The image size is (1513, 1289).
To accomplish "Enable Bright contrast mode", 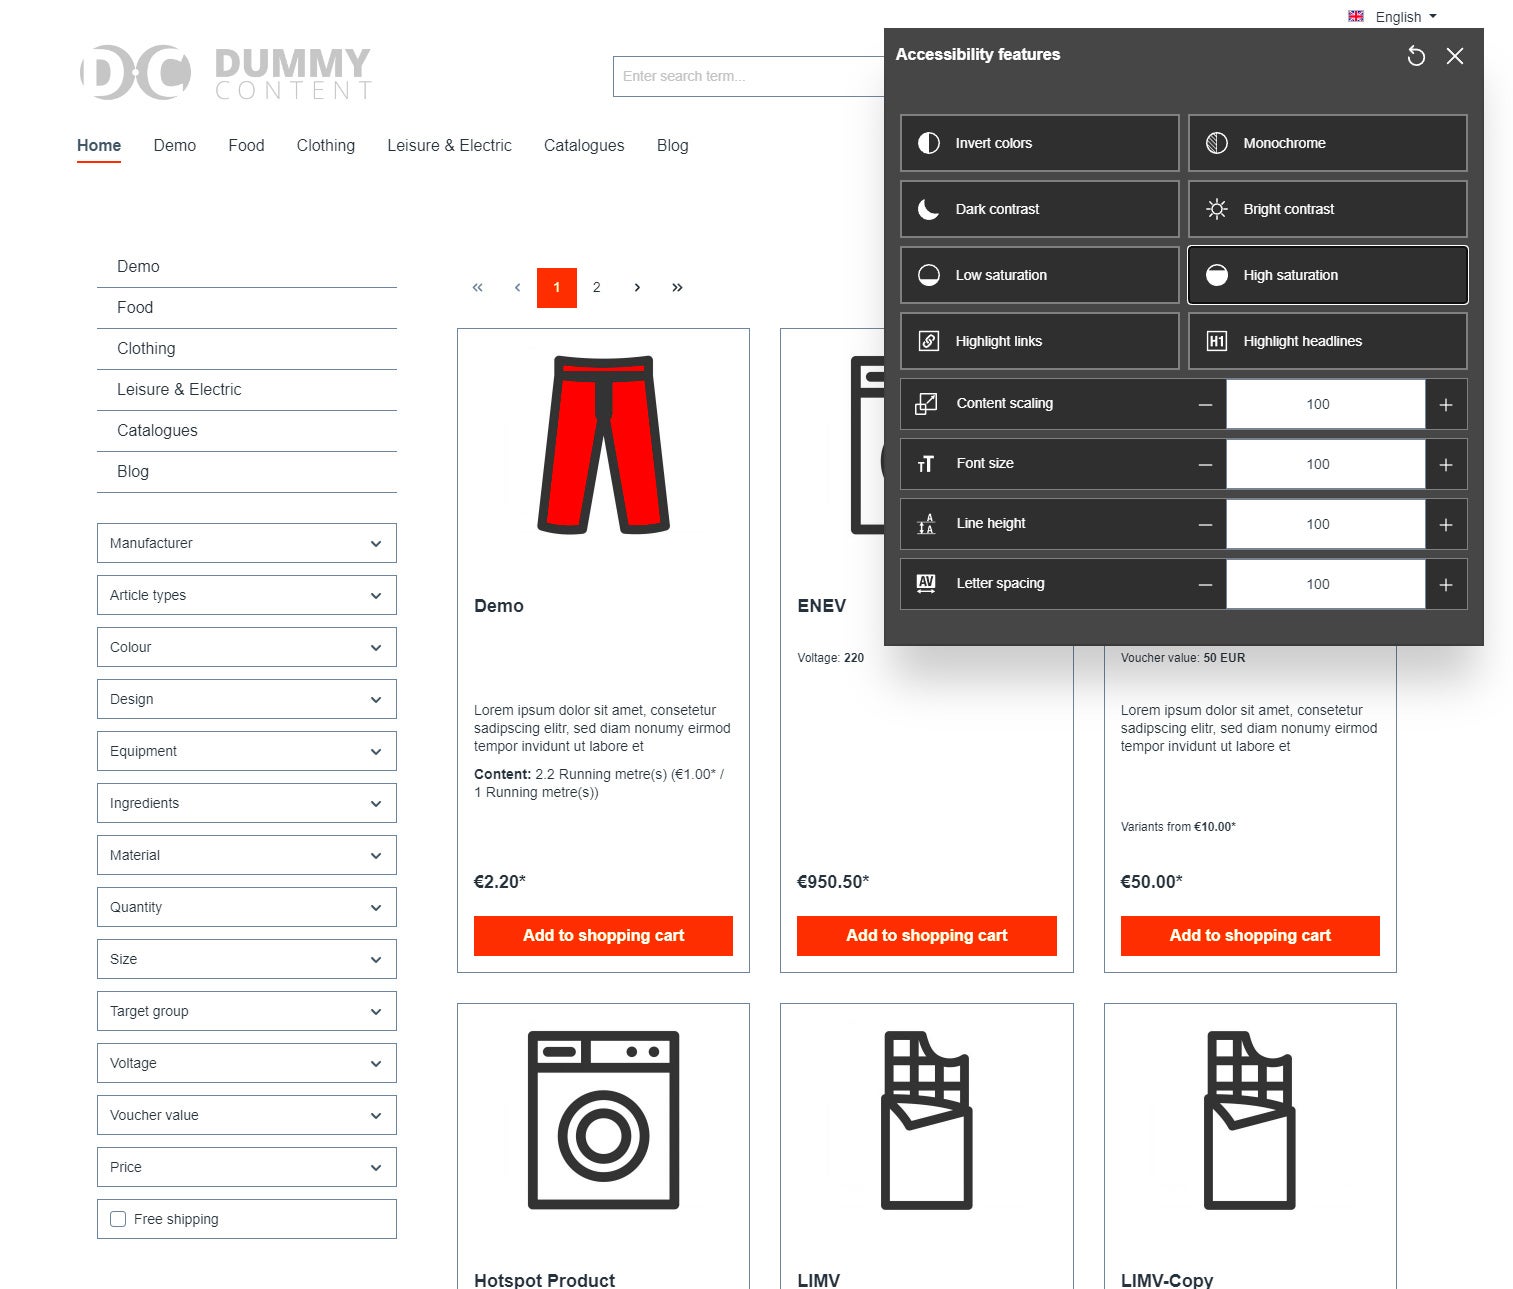I will (x=1328, y=209).
